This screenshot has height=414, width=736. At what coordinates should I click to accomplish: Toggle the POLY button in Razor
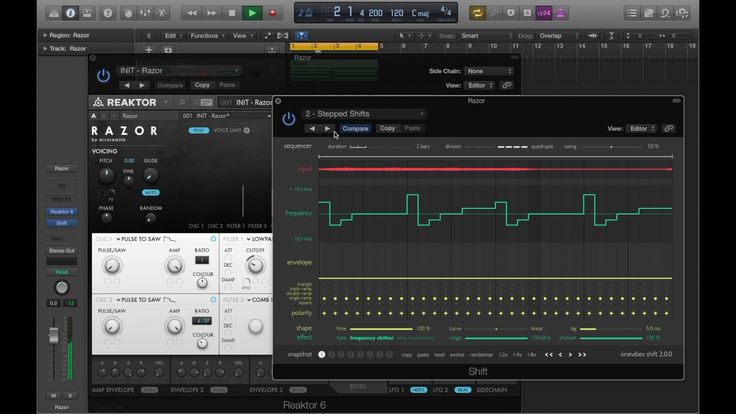[199, 130]
